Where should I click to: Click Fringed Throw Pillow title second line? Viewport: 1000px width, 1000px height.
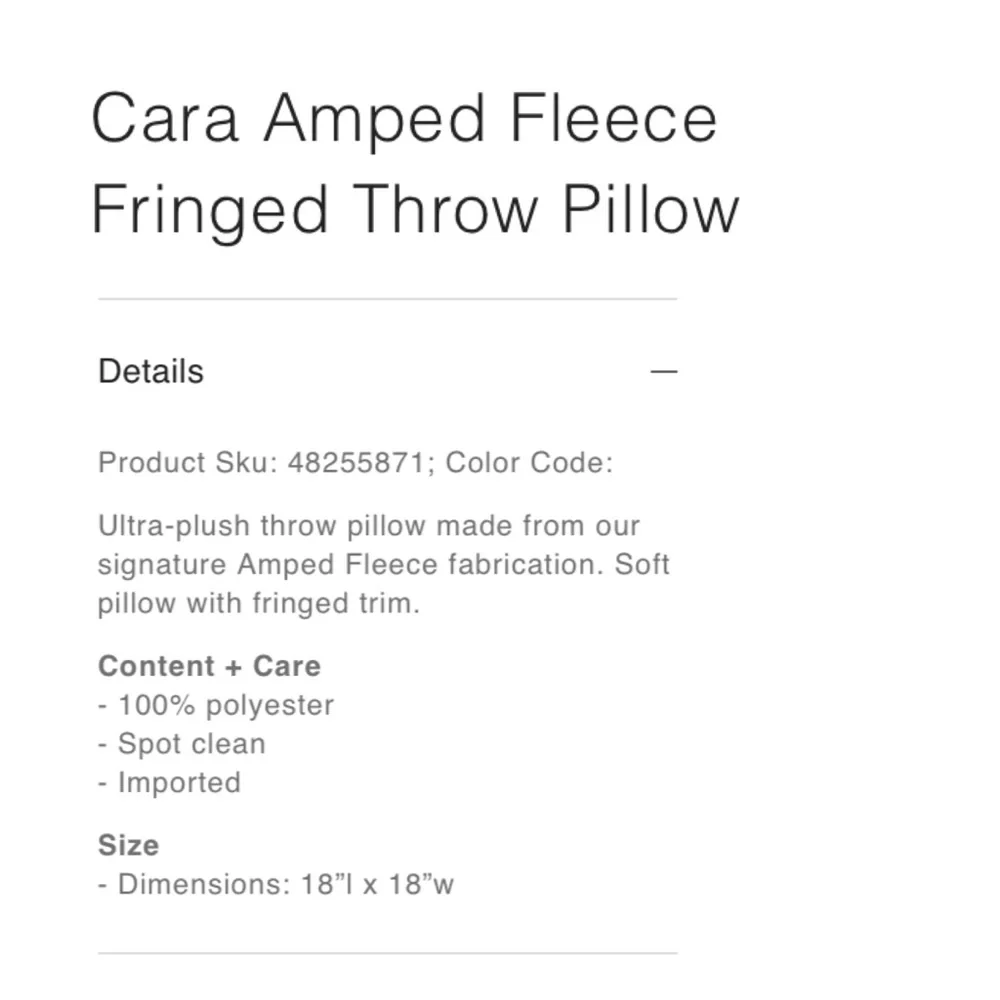pyautogui.click(x=416, y=209)
